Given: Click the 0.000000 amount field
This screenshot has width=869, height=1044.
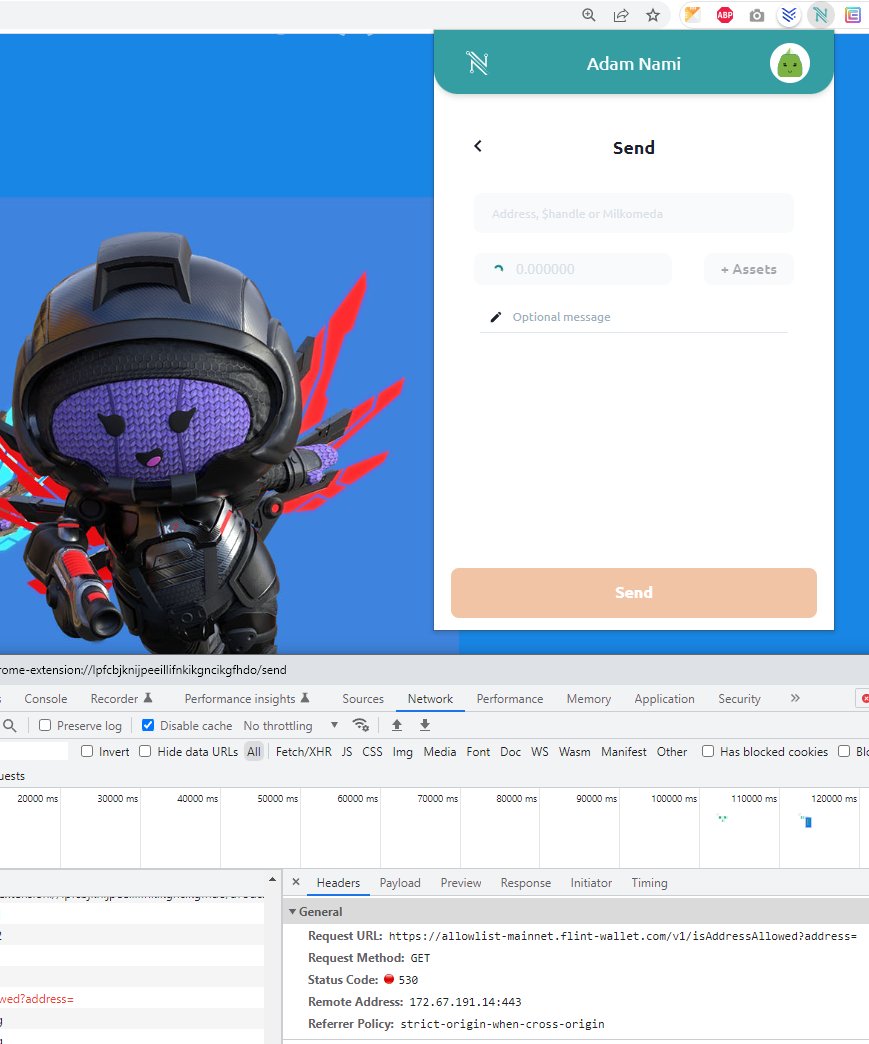Looking at the screenshot, I should pyautogui.click(x=573, y=269).
